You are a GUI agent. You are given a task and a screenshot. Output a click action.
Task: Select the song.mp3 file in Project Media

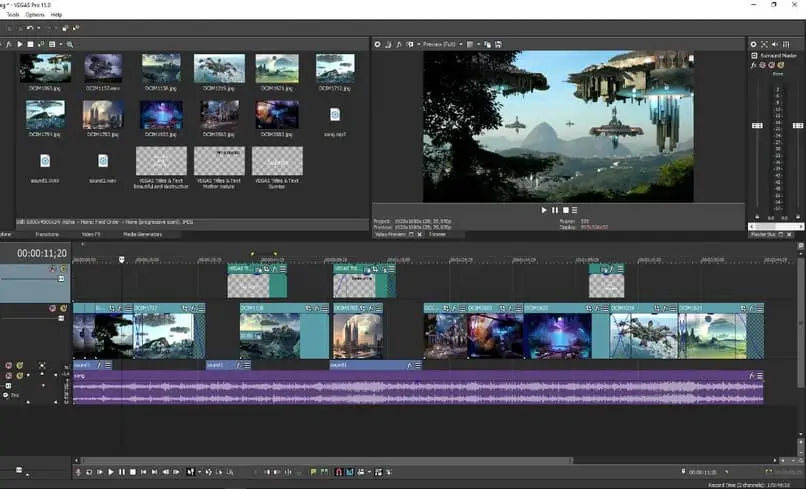point(335,121)
